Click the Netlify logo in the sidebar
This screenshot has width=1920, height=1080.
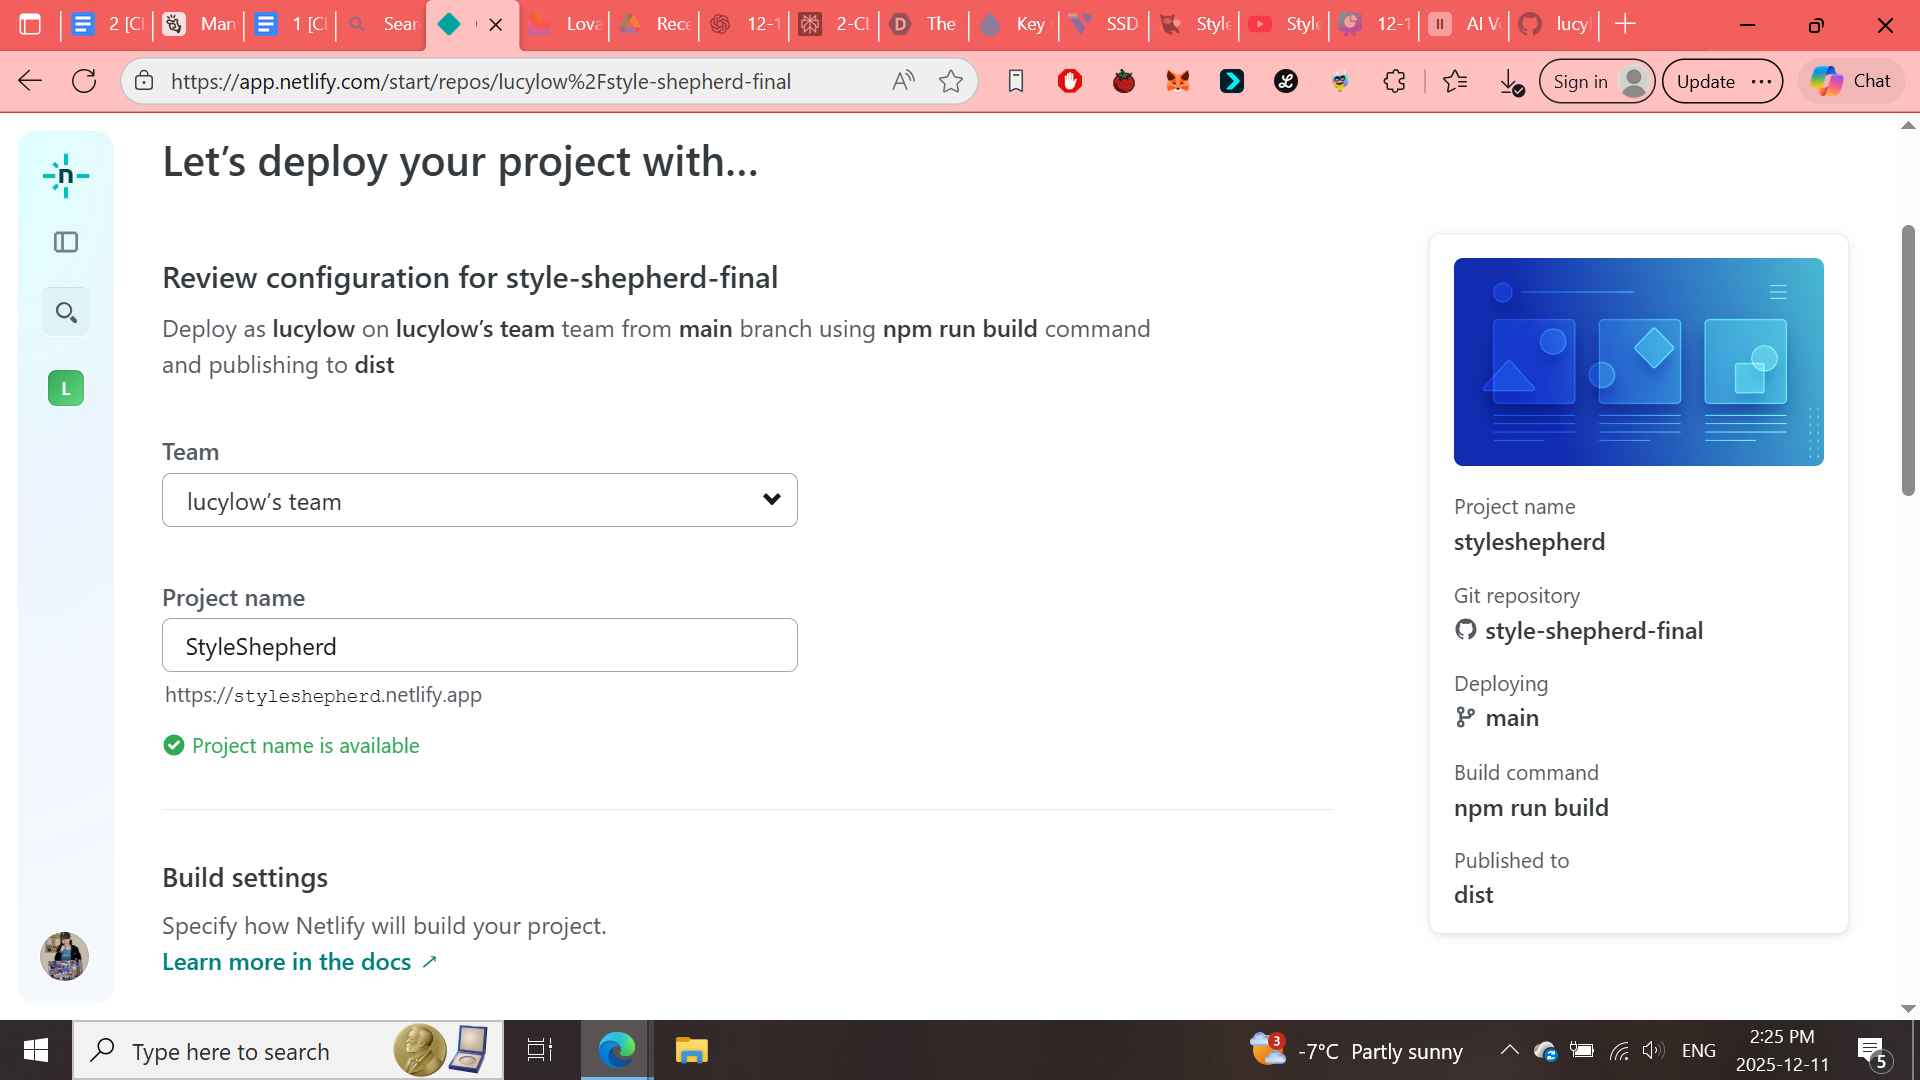(x=66, y=176)
